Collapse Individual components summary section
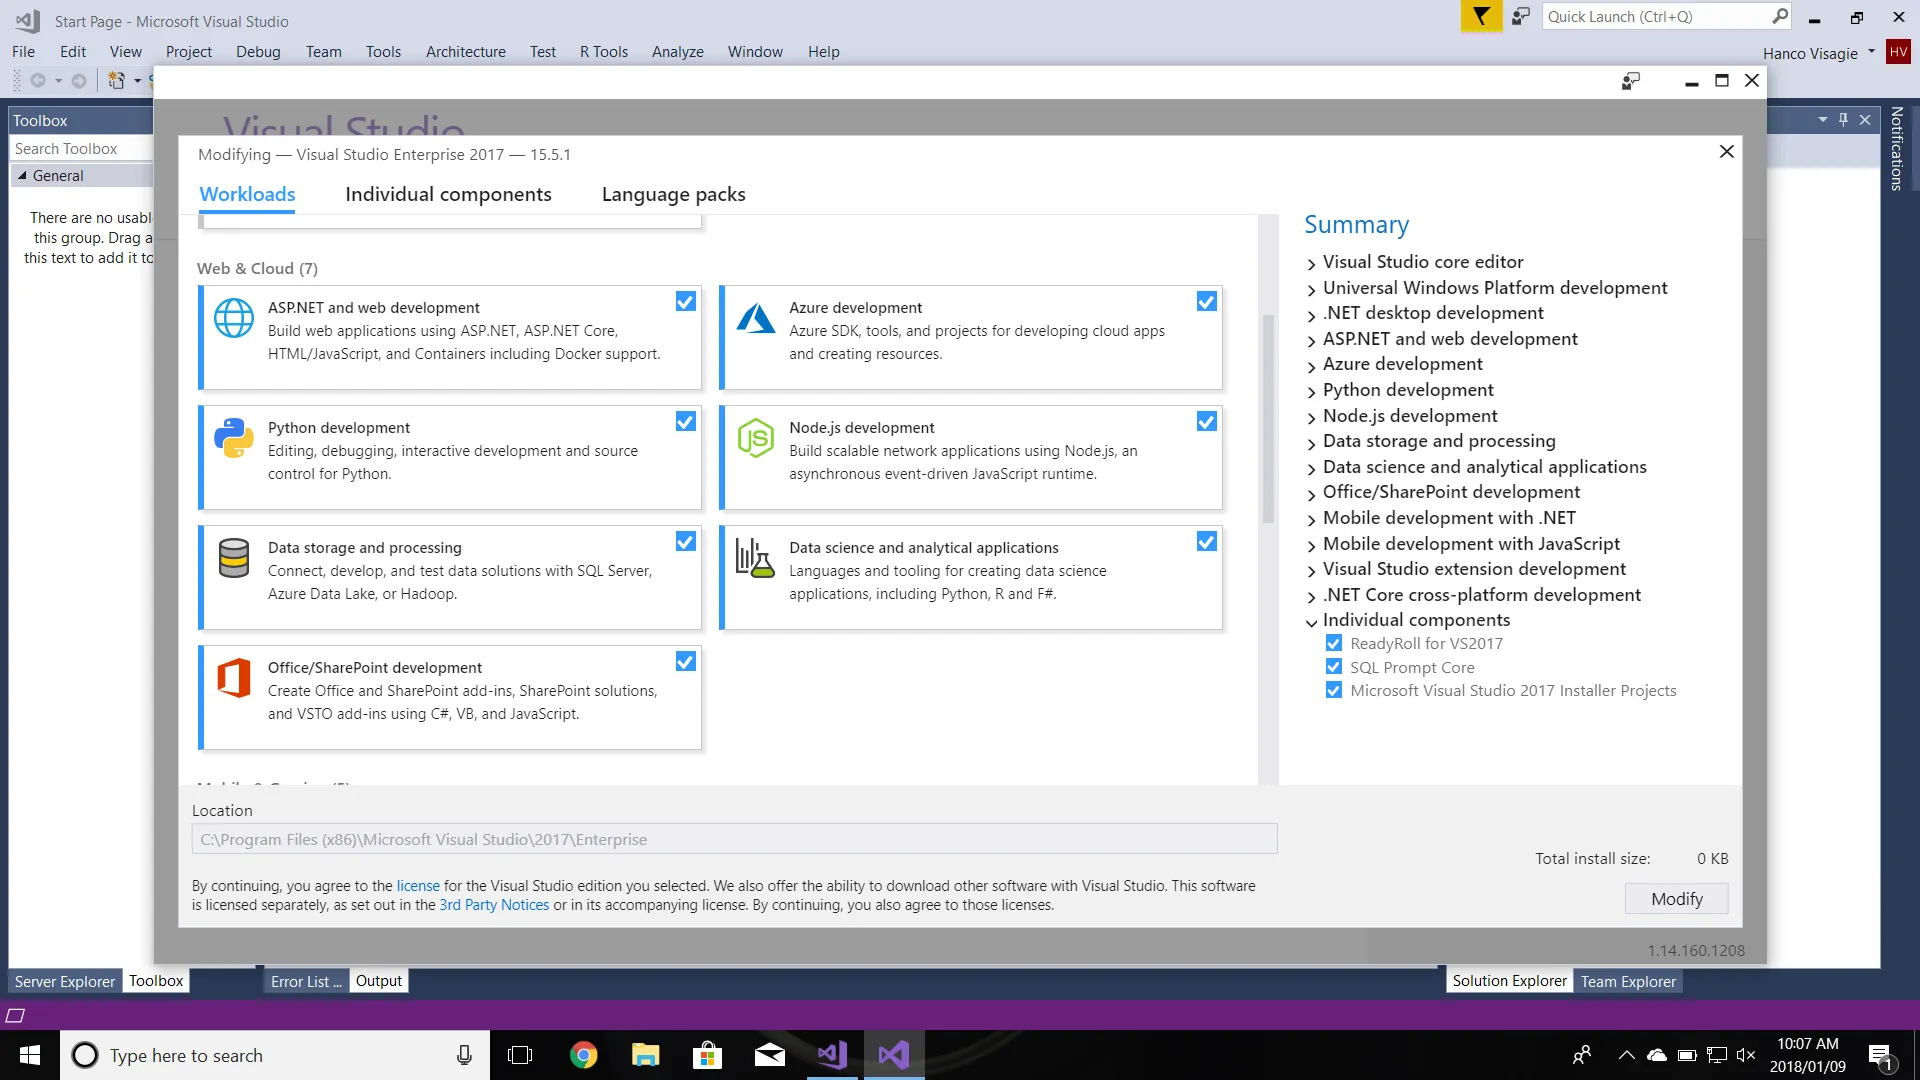This screenshot has width=1920, height=1080. coord(1312,622)
